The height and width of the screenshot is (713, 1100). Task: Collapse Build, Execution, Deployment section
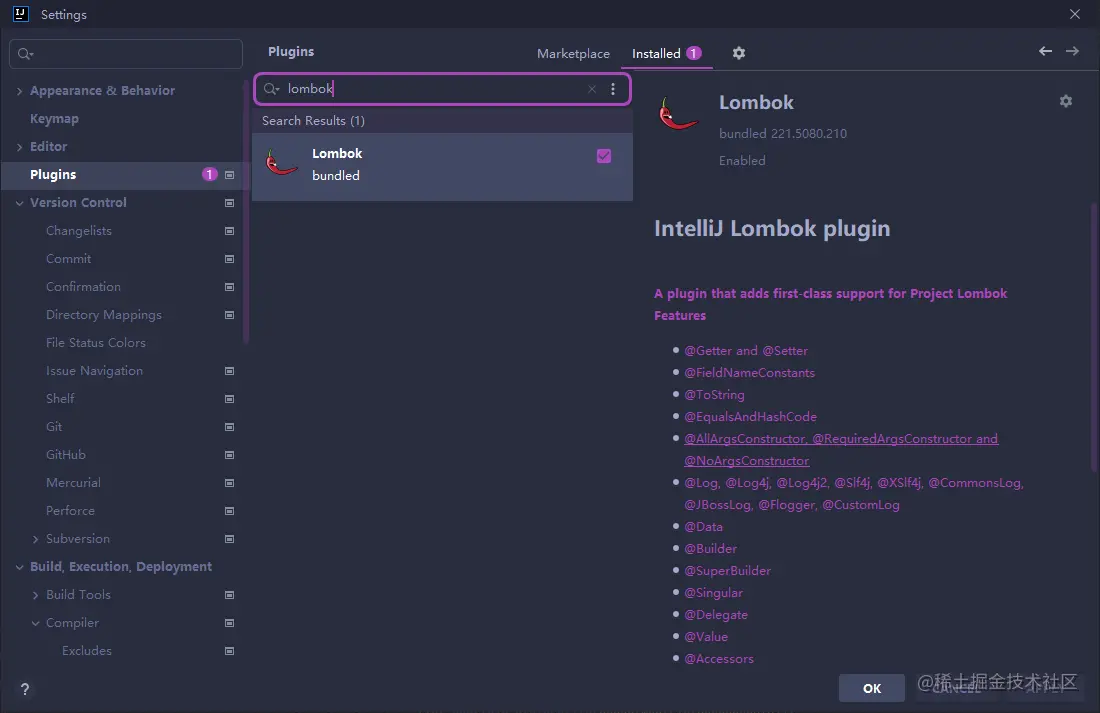point(20,567)
